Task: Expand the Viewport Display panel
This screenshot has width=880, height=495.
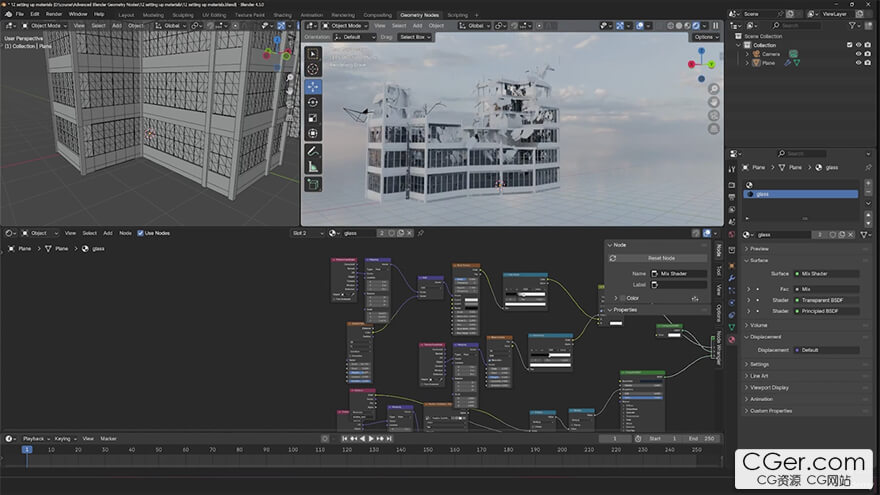Action: [770, 387]
